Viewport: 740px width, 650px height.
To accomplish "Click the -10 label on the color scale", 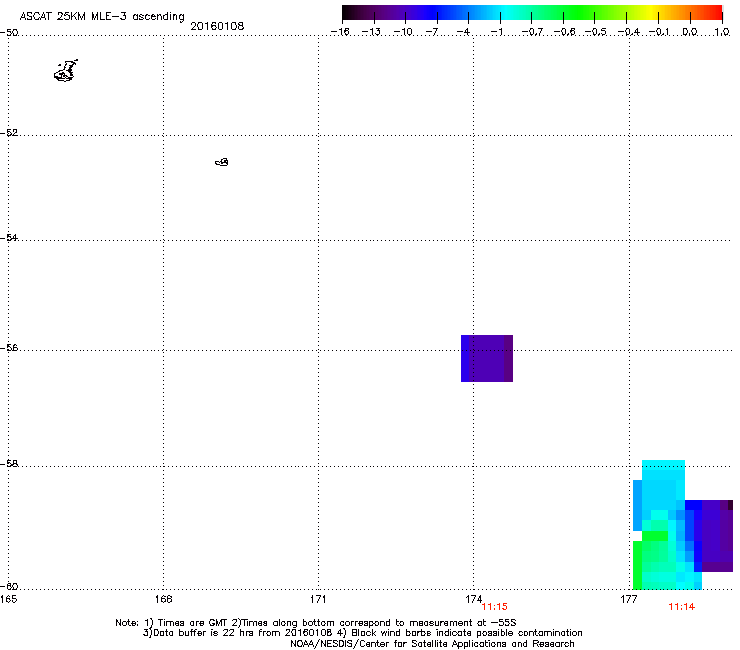I will [403, 32].
